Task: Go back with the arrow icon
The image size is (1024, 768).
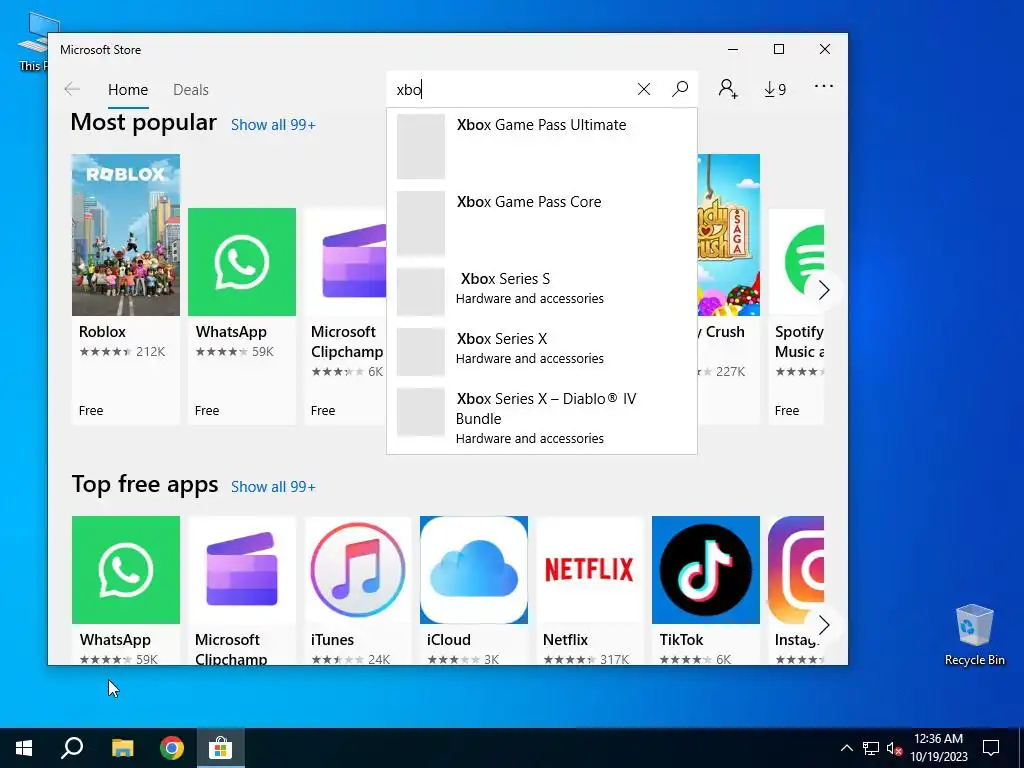Action: 72,89
